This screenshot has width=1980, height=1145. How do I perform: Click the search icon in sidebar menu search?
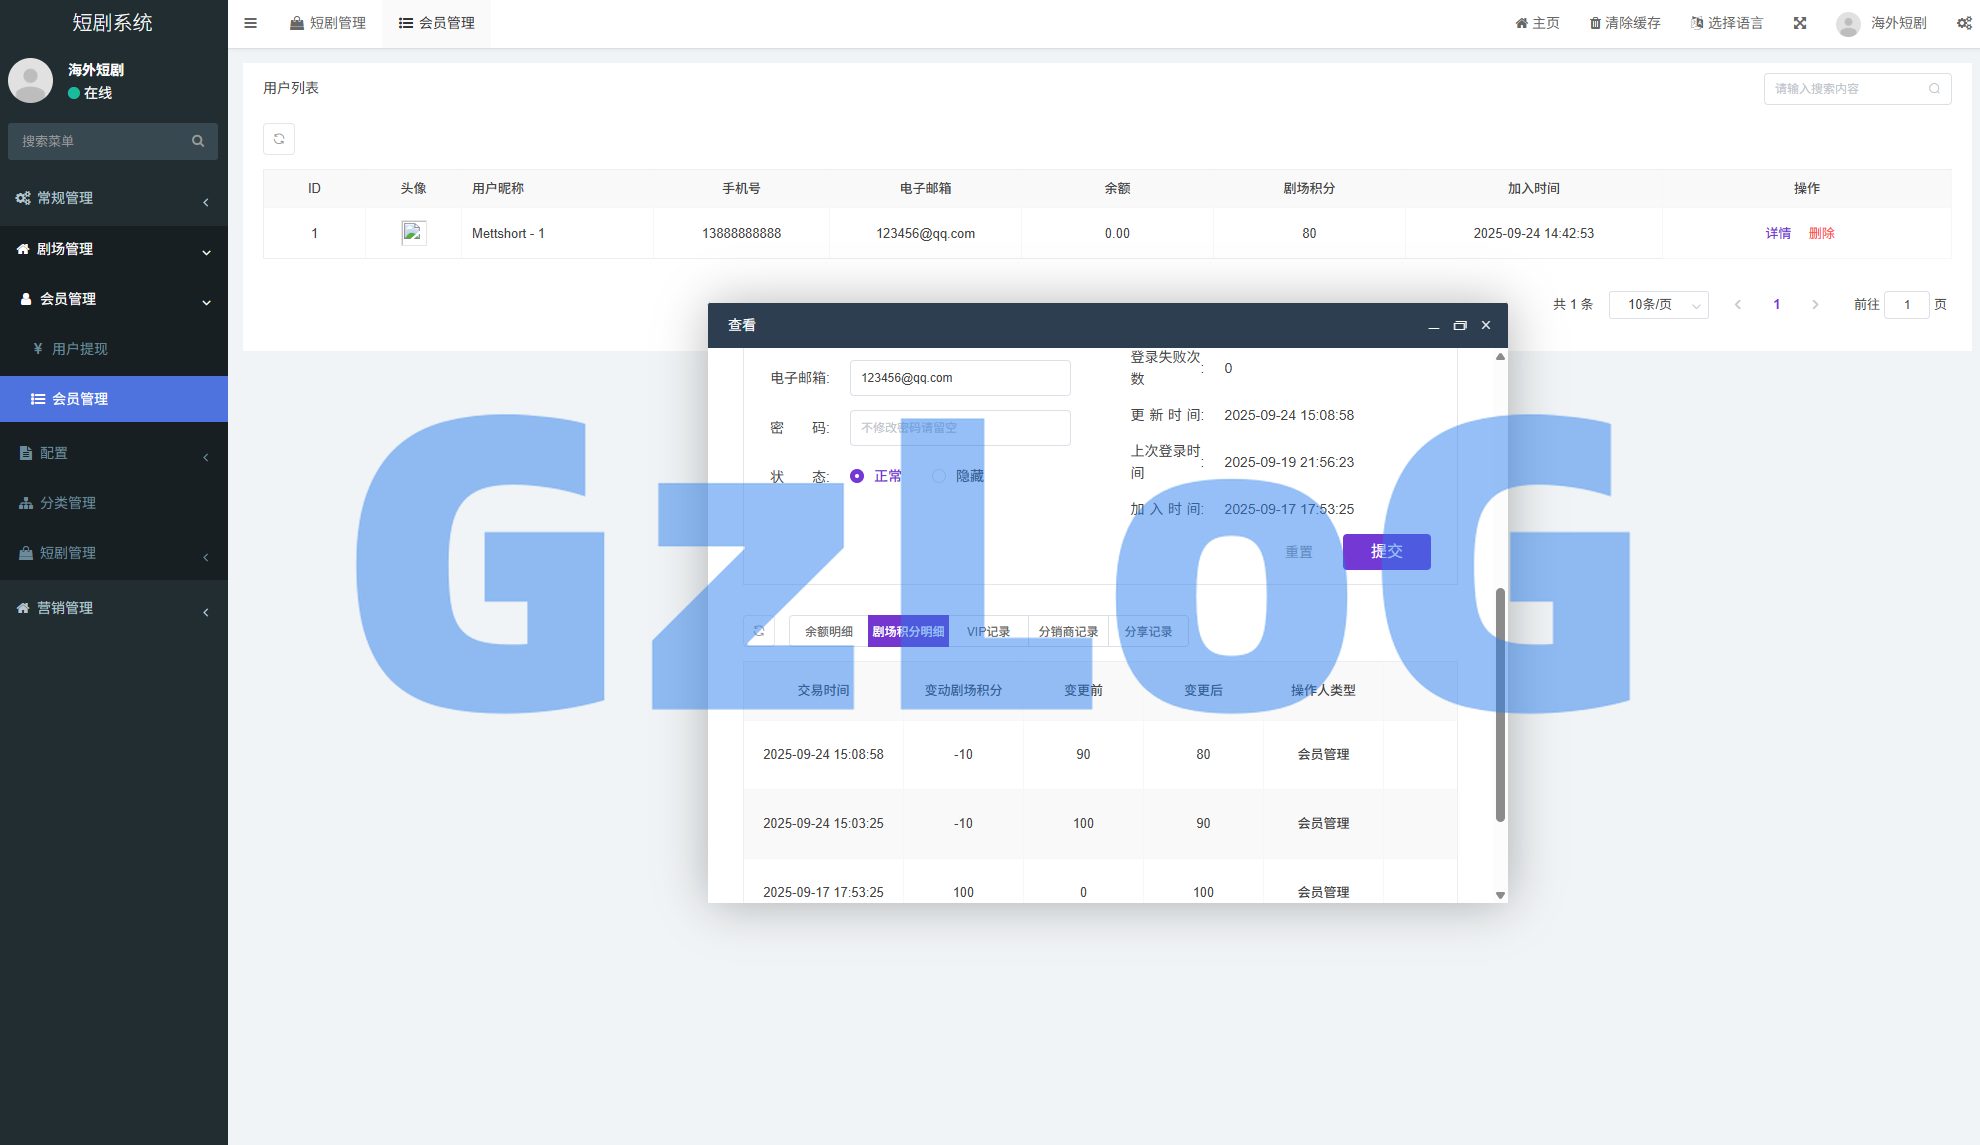click(198, 141)
